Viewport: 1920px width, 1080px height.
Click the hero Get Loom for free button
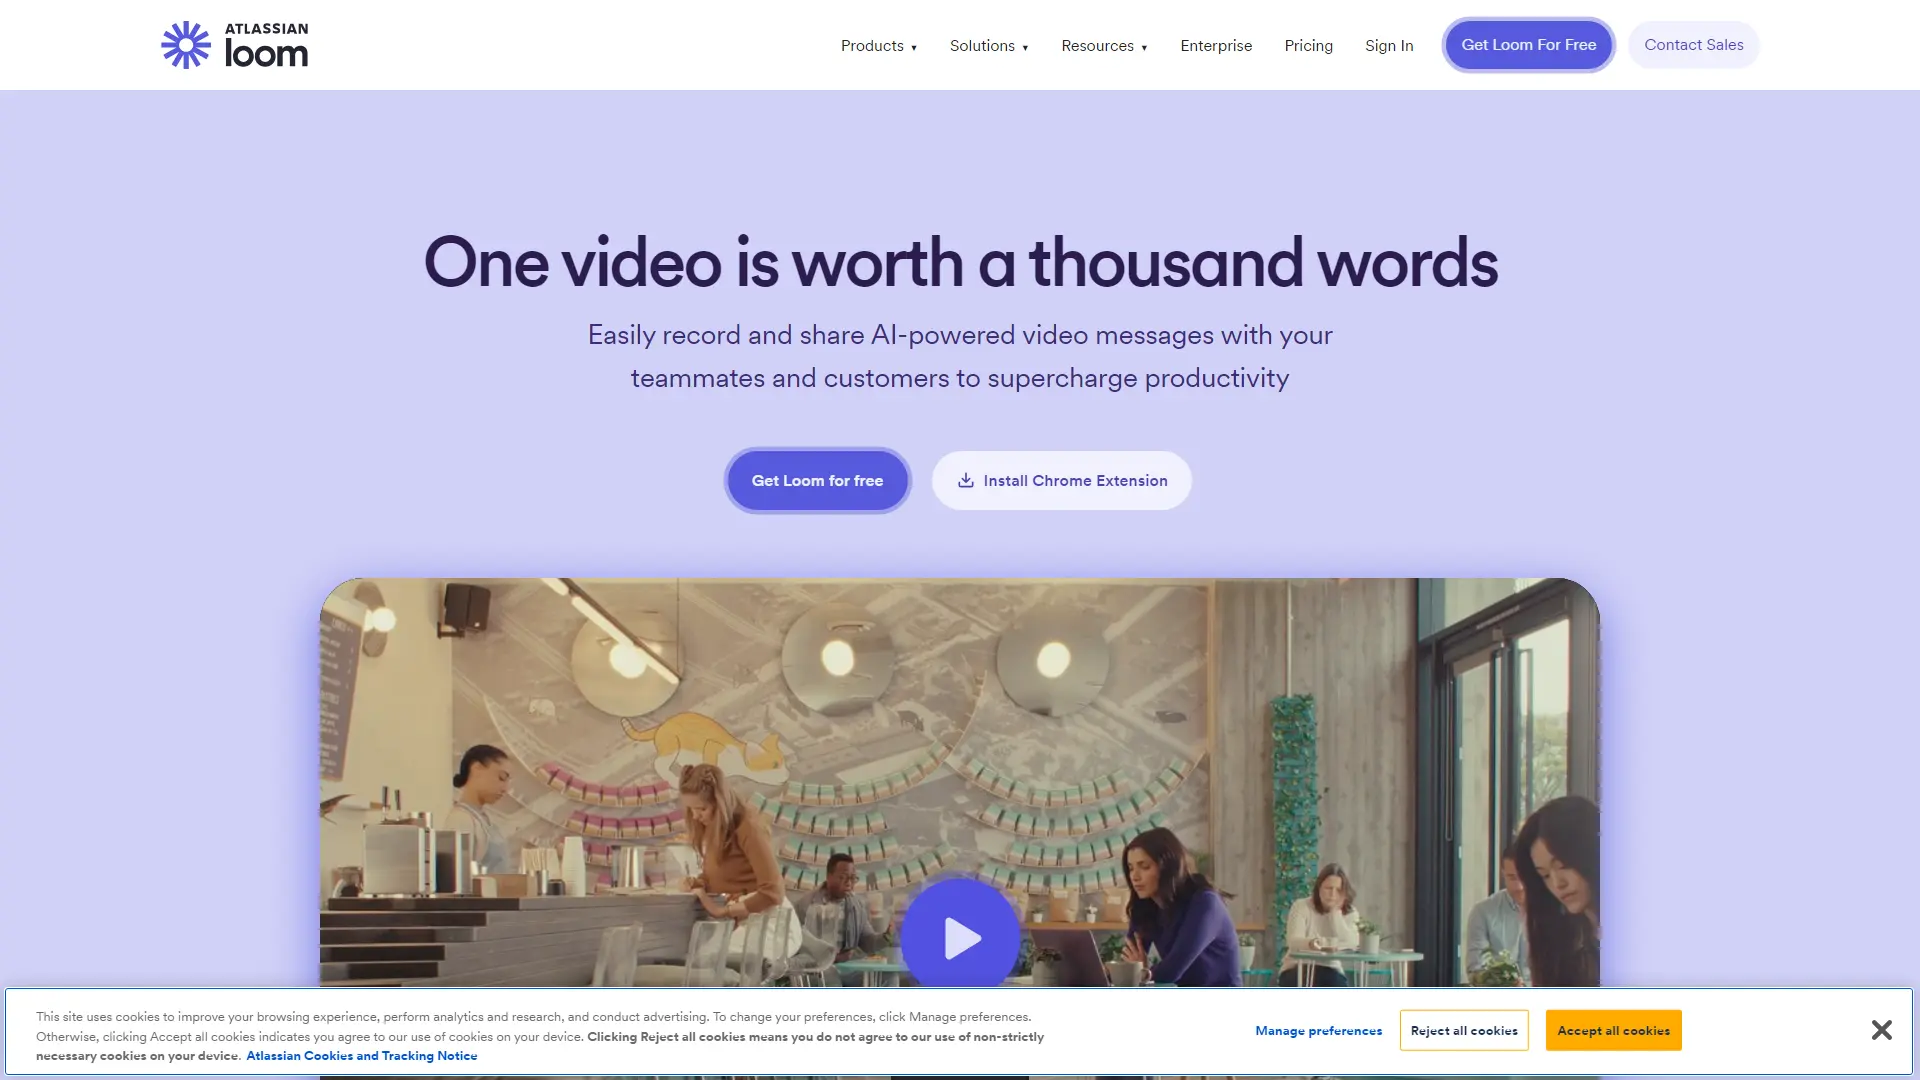pos(817,480)
